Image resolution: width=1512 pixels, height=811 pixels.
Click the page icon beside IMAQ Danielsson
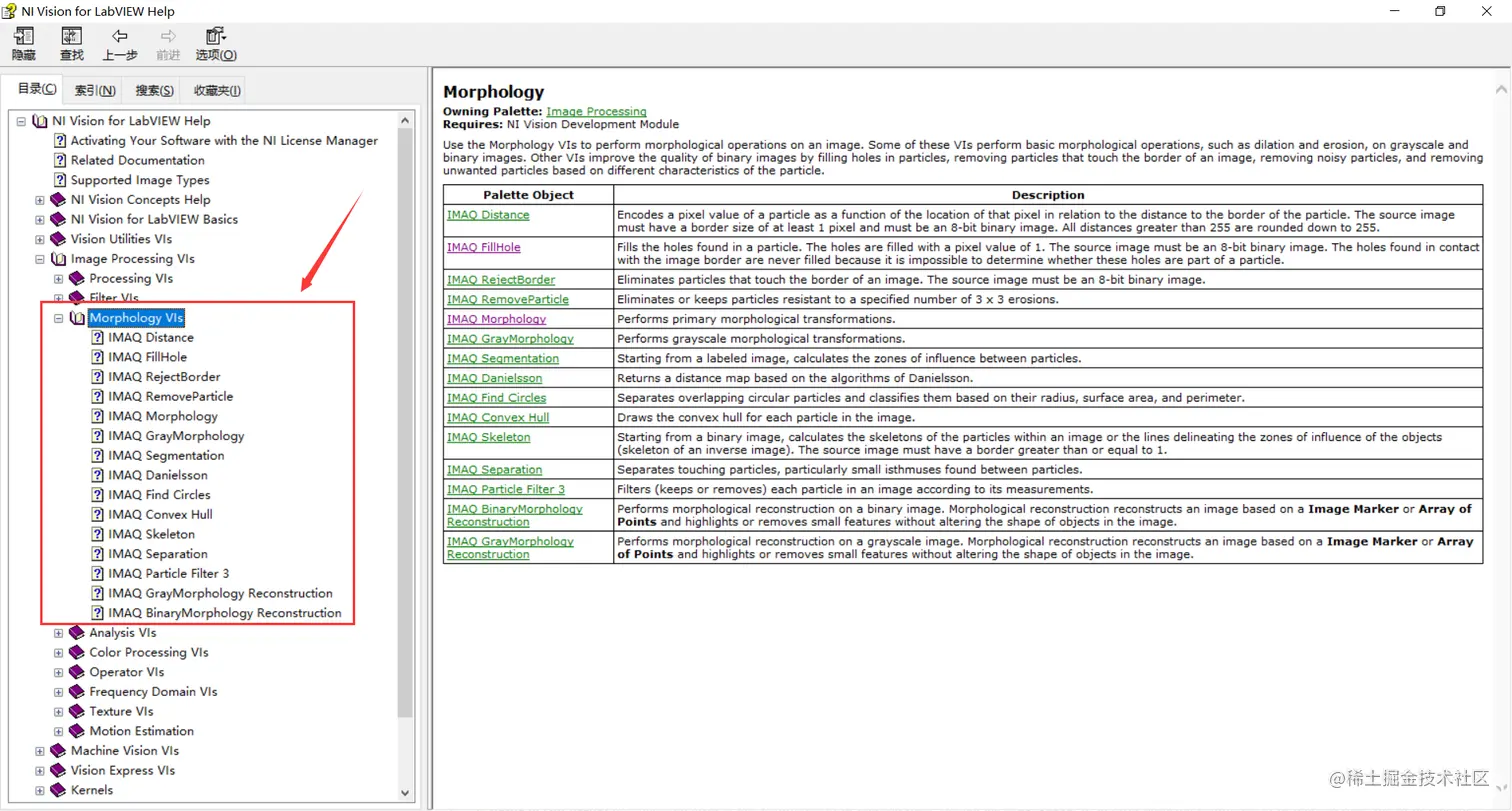tap(97, 475)
